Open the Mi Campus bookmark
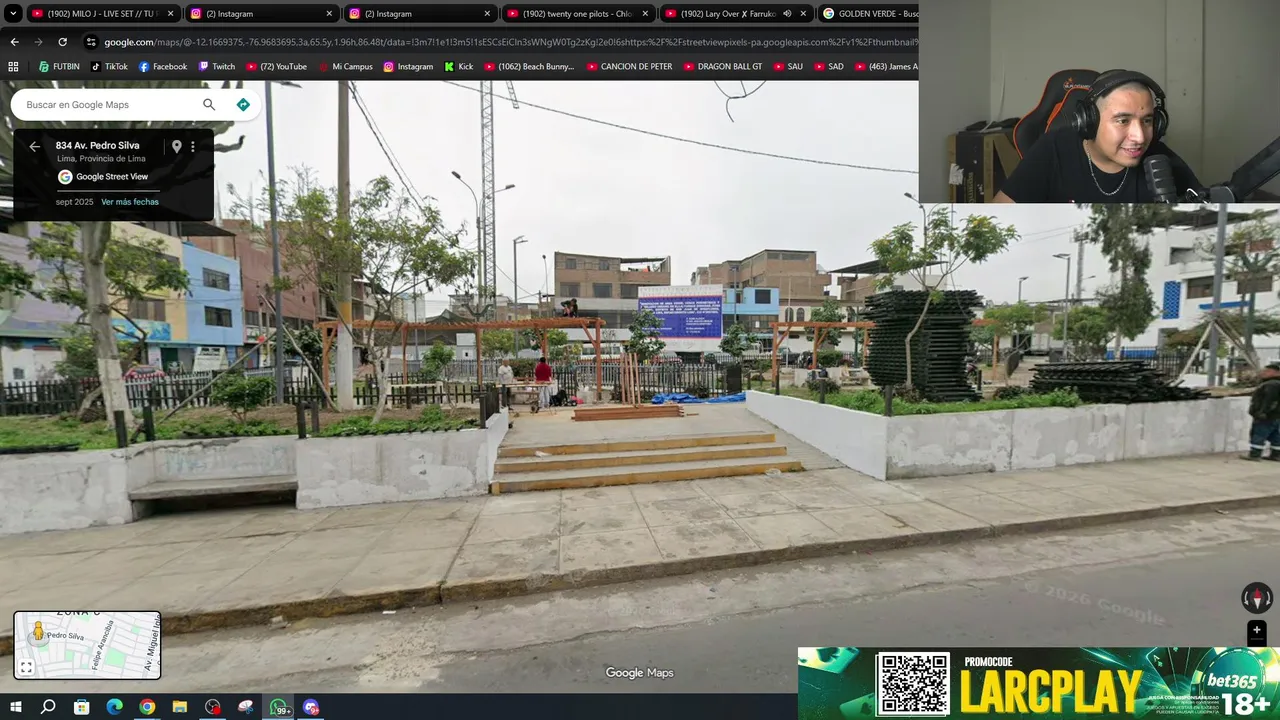1280x720 pixels. (x=345, y=66)
